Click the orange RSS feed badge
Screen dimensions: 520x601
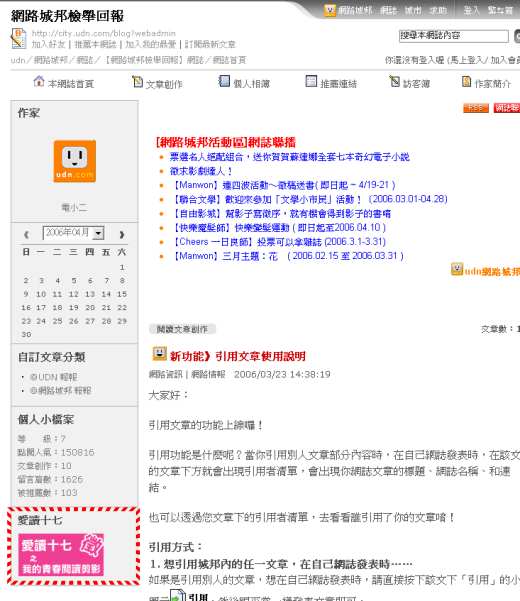click(x=476, y=108)
